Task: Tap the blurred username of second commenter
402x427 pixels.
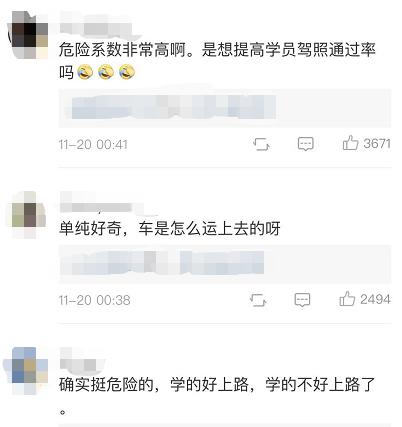Action: click(x=104, y=205)
